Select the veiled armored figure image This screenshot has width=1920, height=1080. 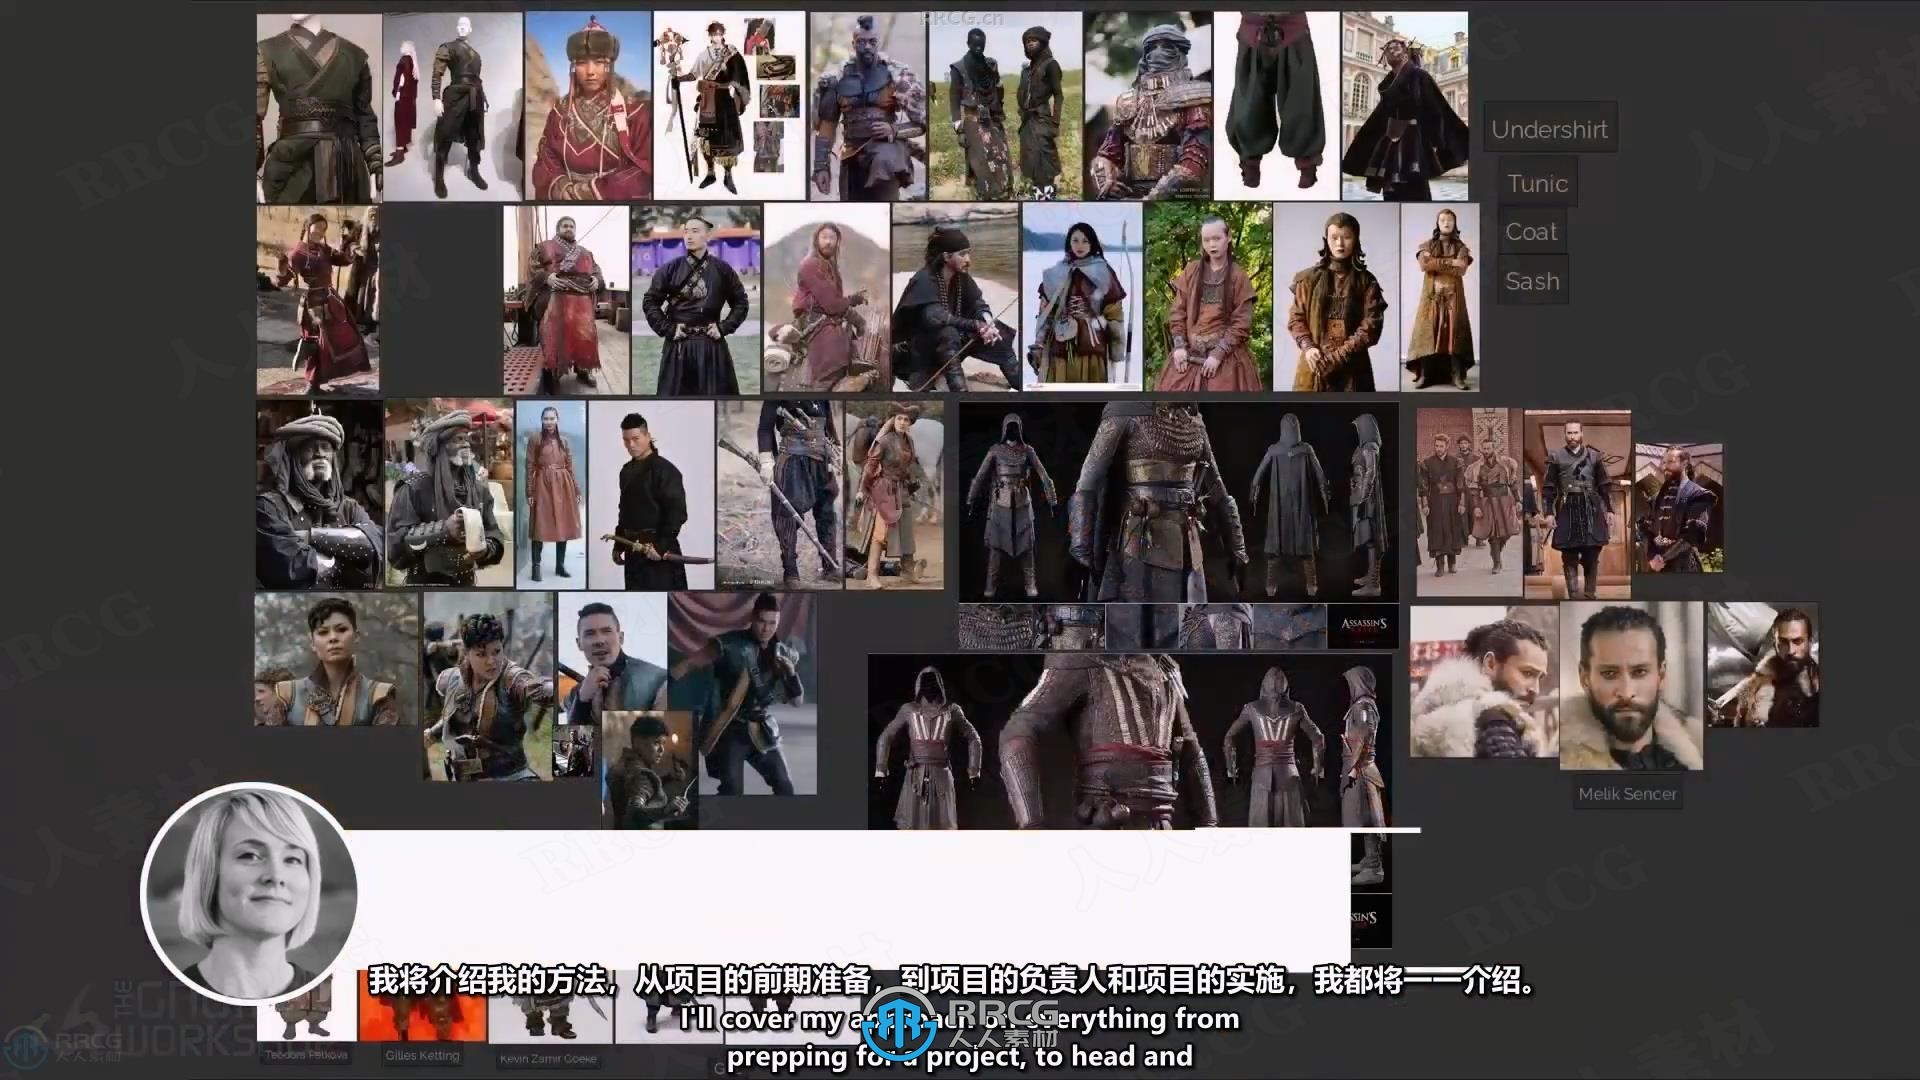pos(1147,106)
